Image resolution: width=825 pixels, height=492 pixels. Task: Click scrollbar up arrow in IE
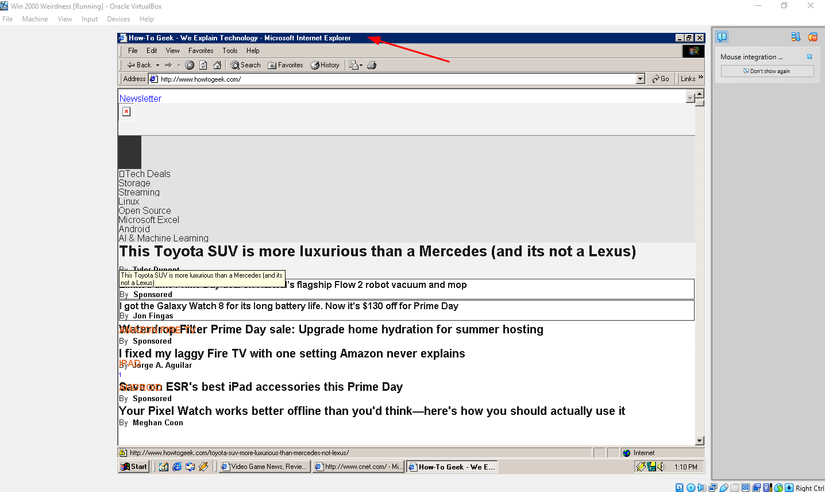coord(699,94)
